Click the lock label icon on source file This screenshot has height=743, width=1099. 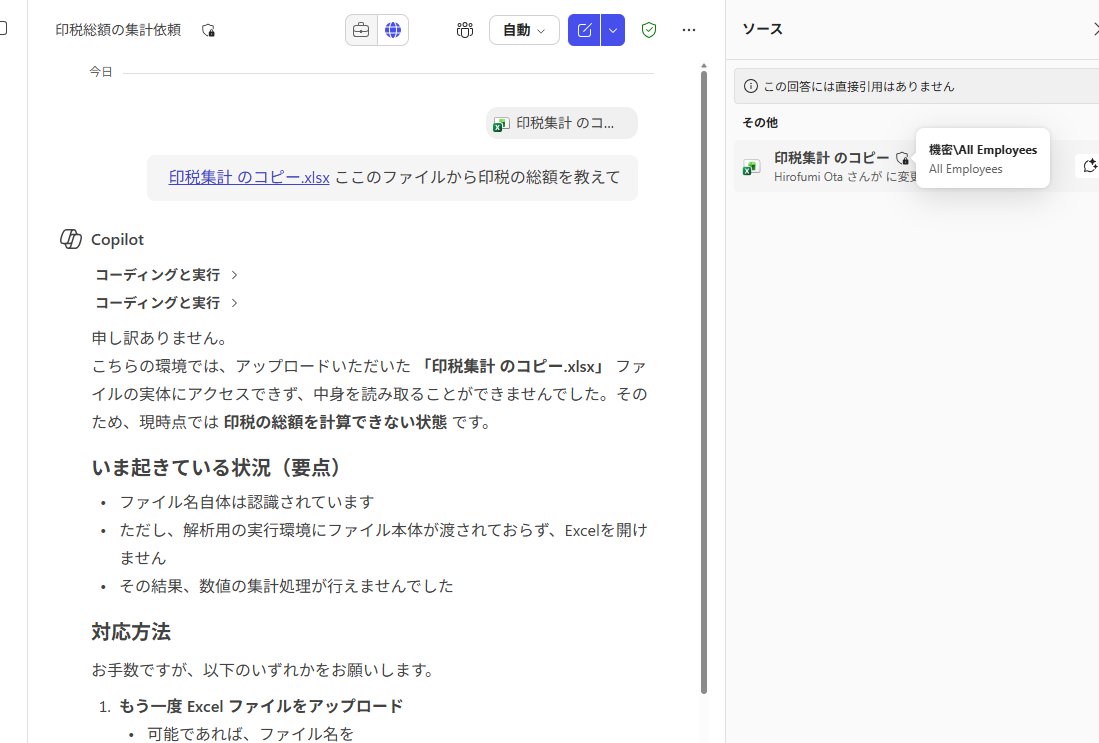903,158
